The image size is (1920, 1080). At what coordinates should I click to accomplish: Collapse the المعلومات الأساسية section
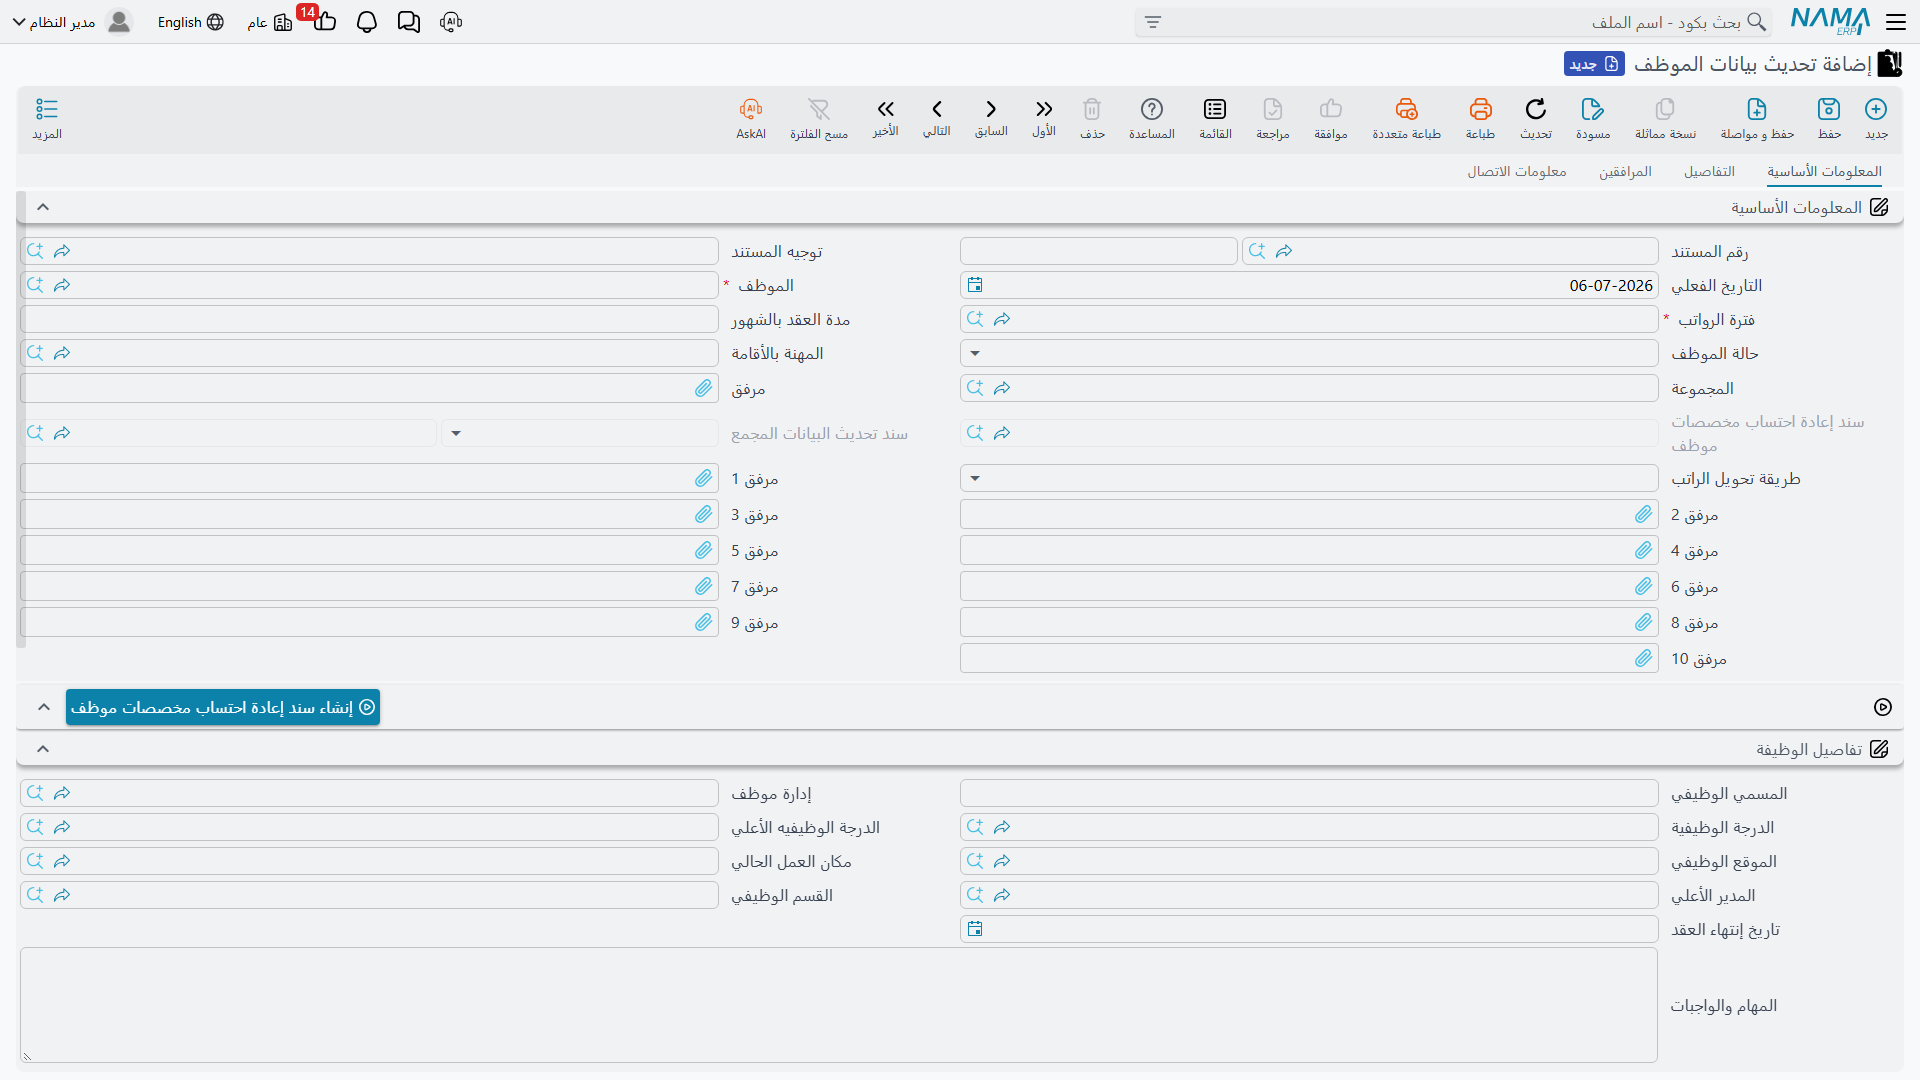point(43,207)
